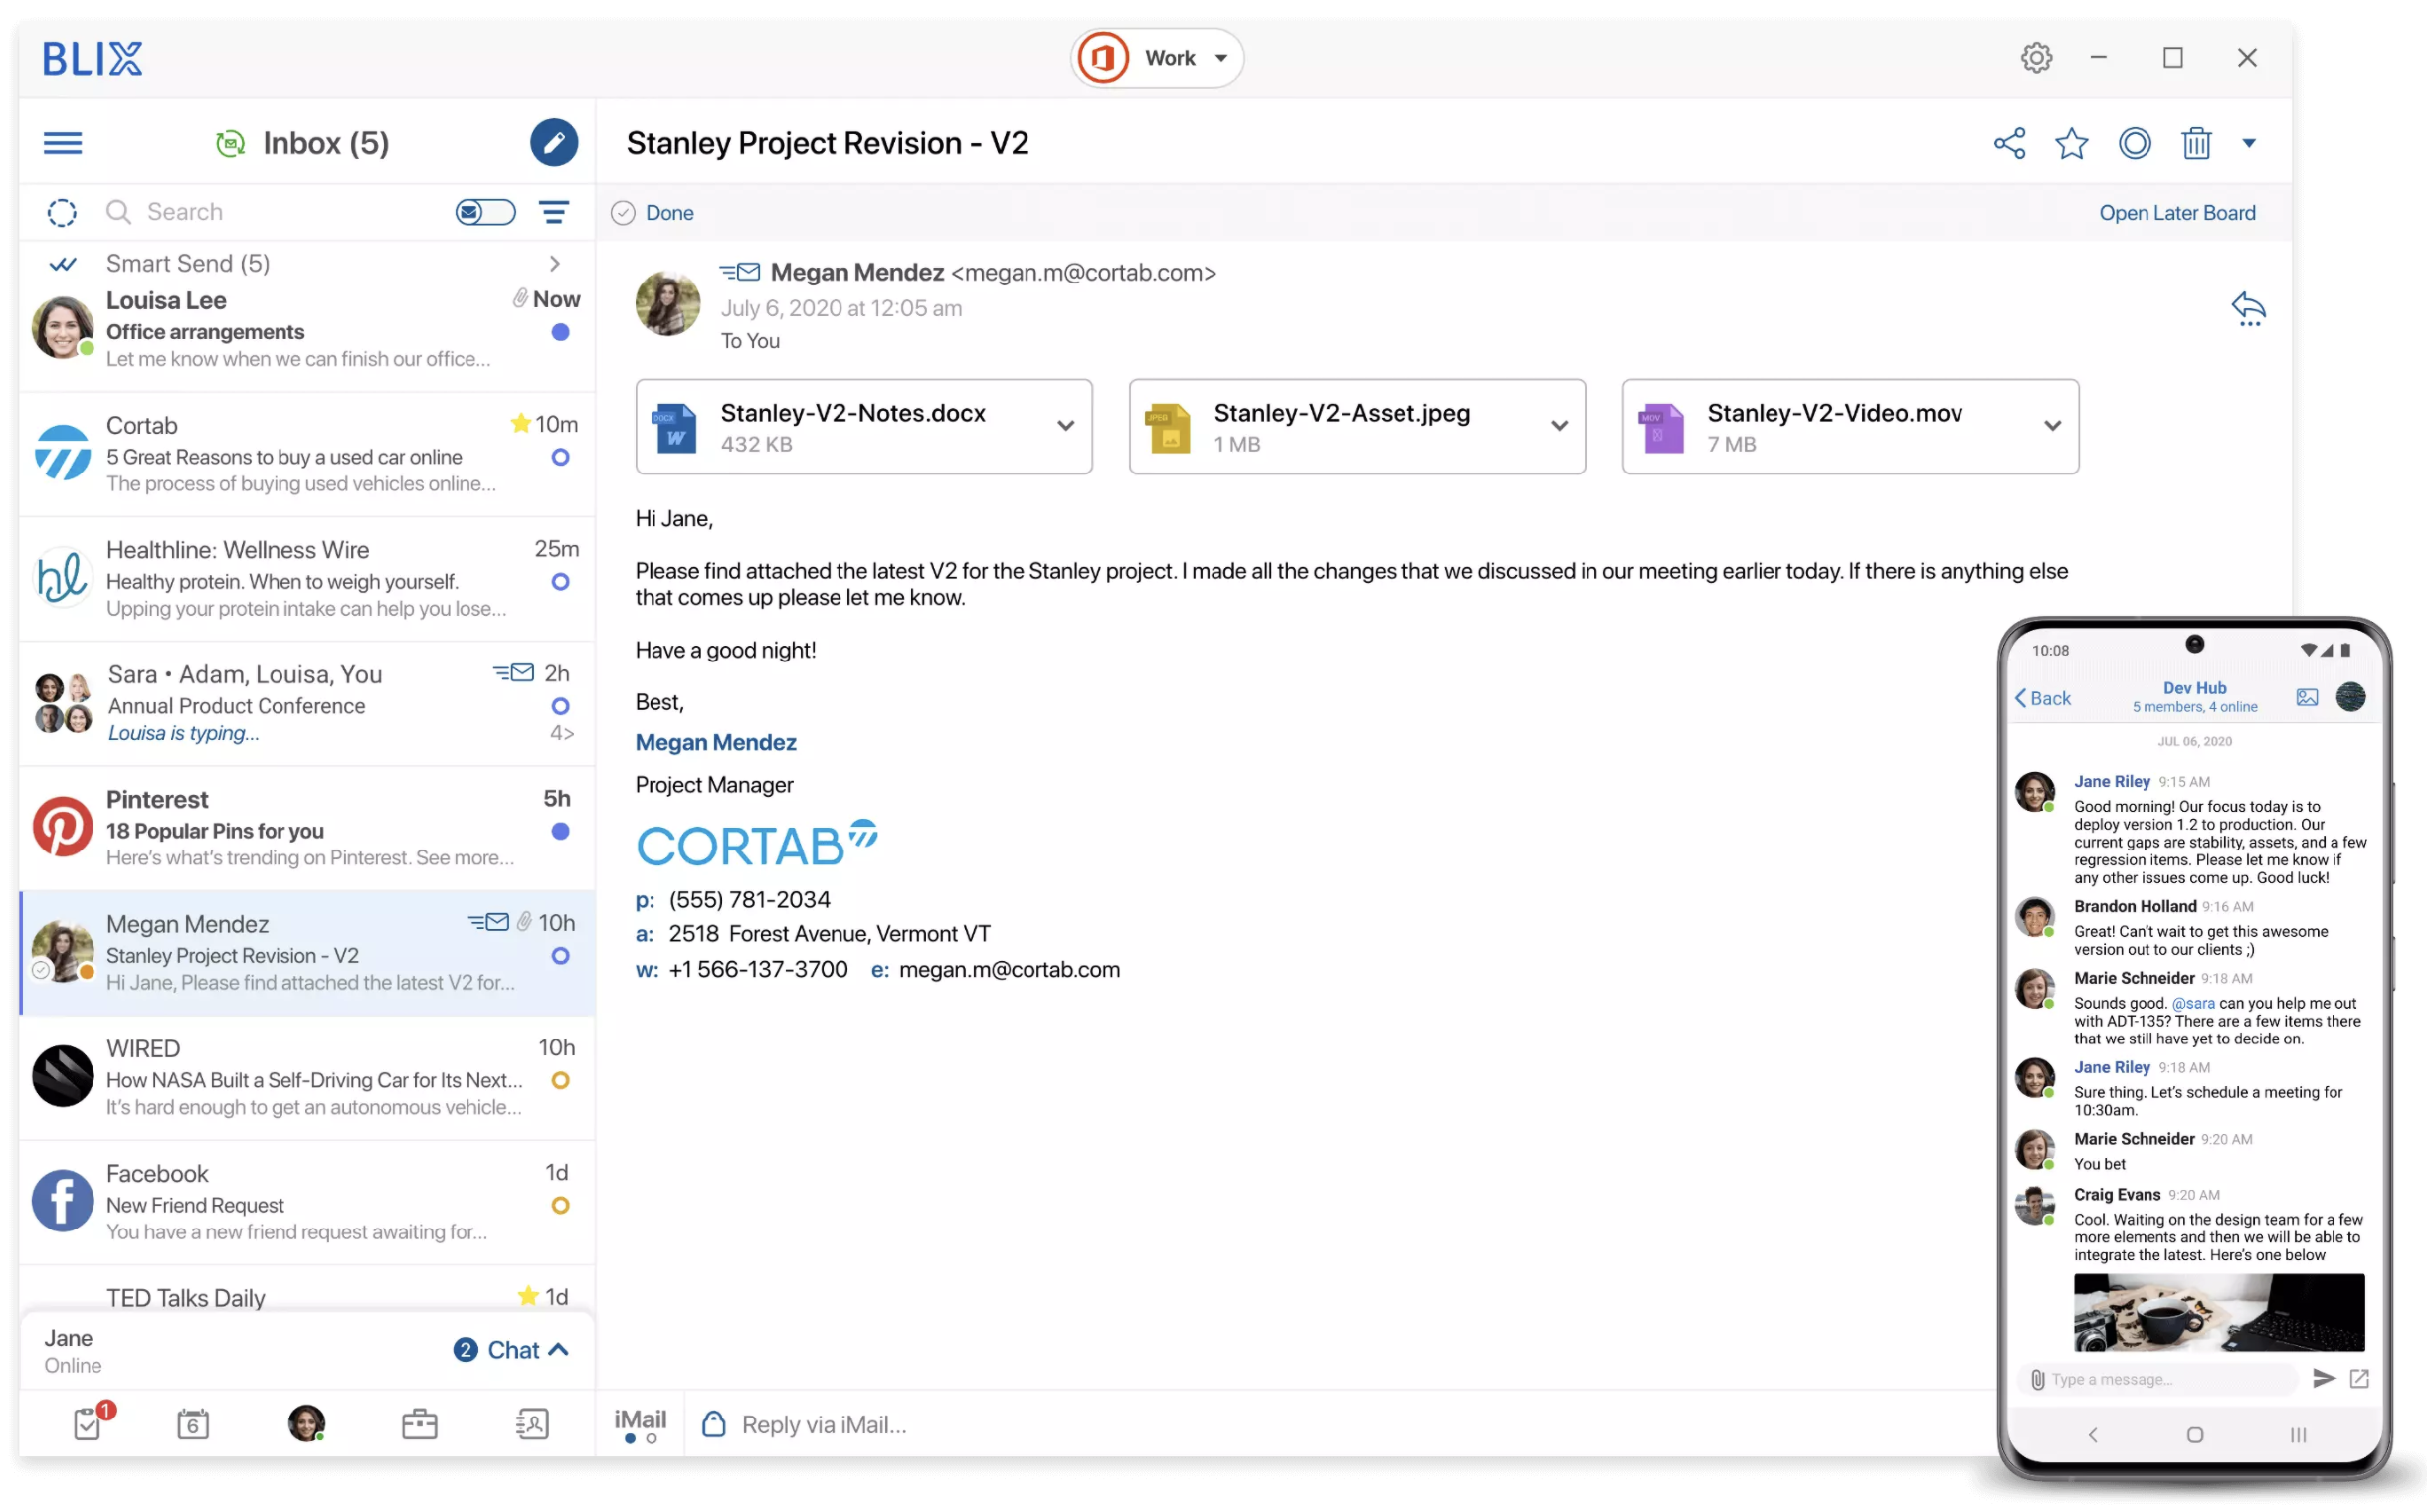
Task: Open app Settings gear at top right
Action: pyautogui.click(x=2037, y=57)
